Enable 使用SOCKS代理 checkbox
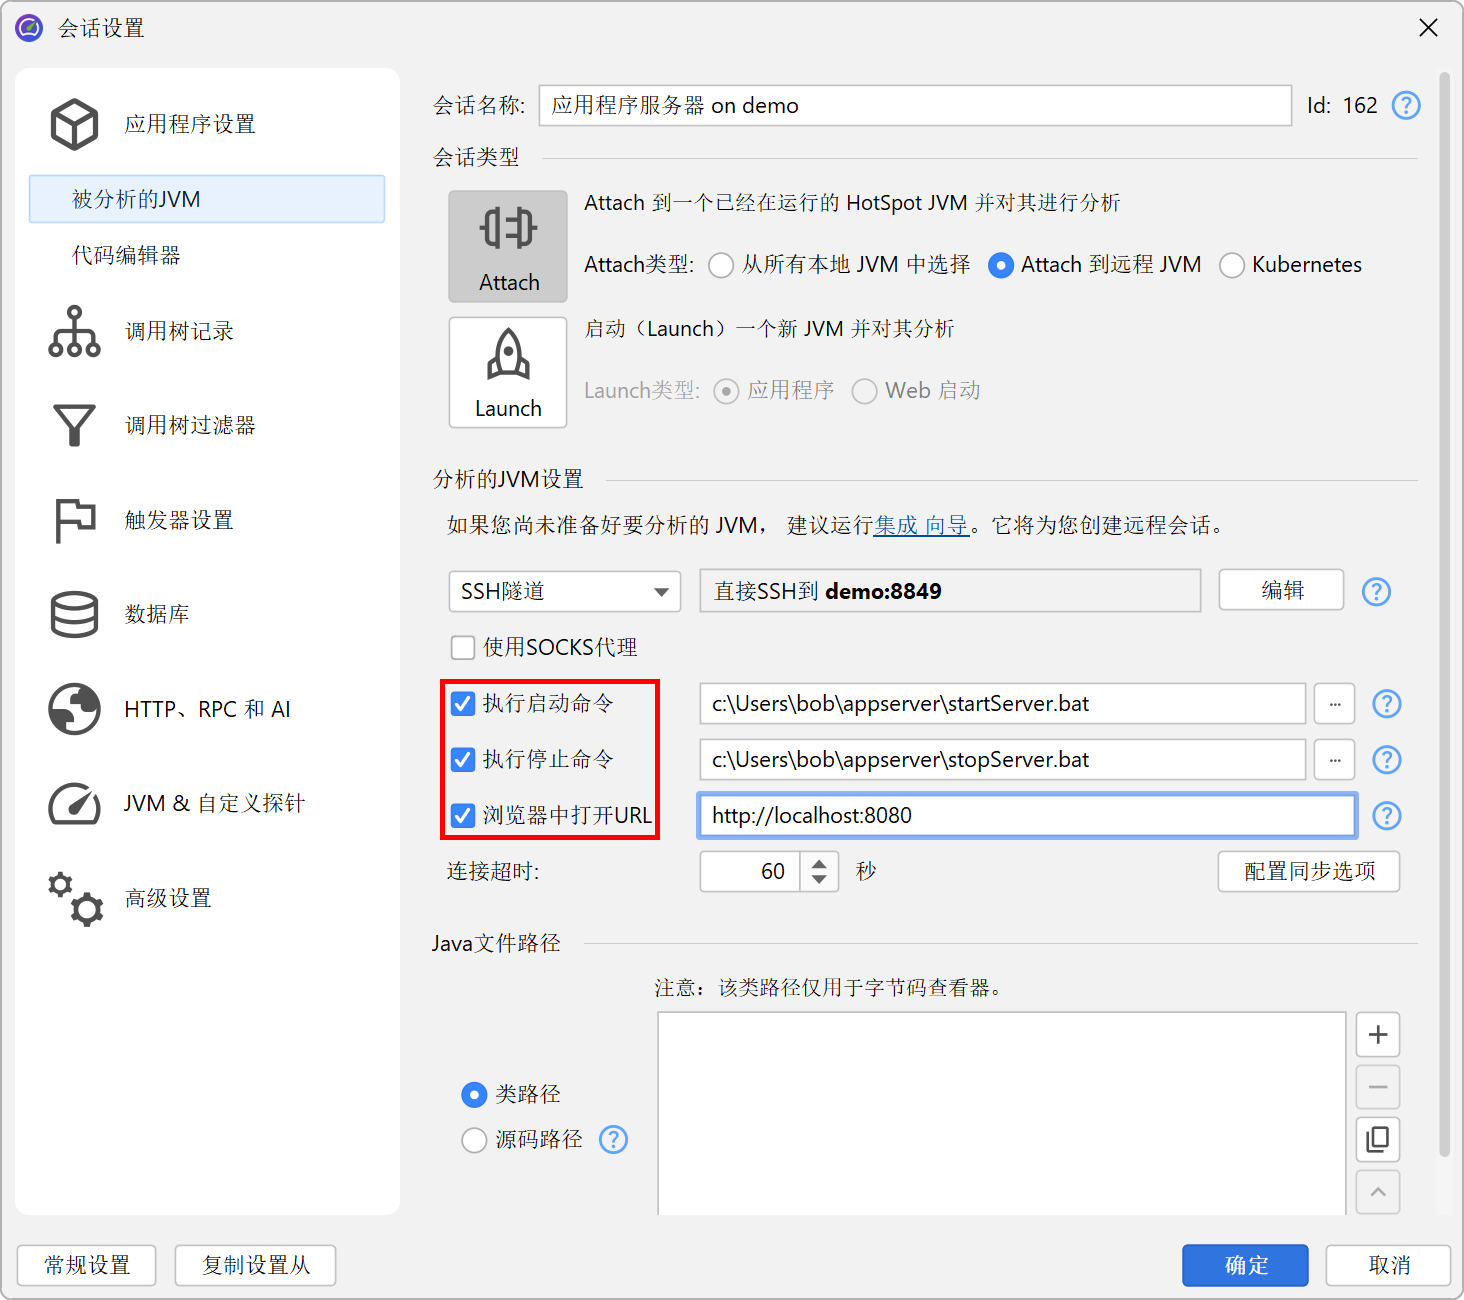Screen dimensions: 1464x1300 point(463,648)
